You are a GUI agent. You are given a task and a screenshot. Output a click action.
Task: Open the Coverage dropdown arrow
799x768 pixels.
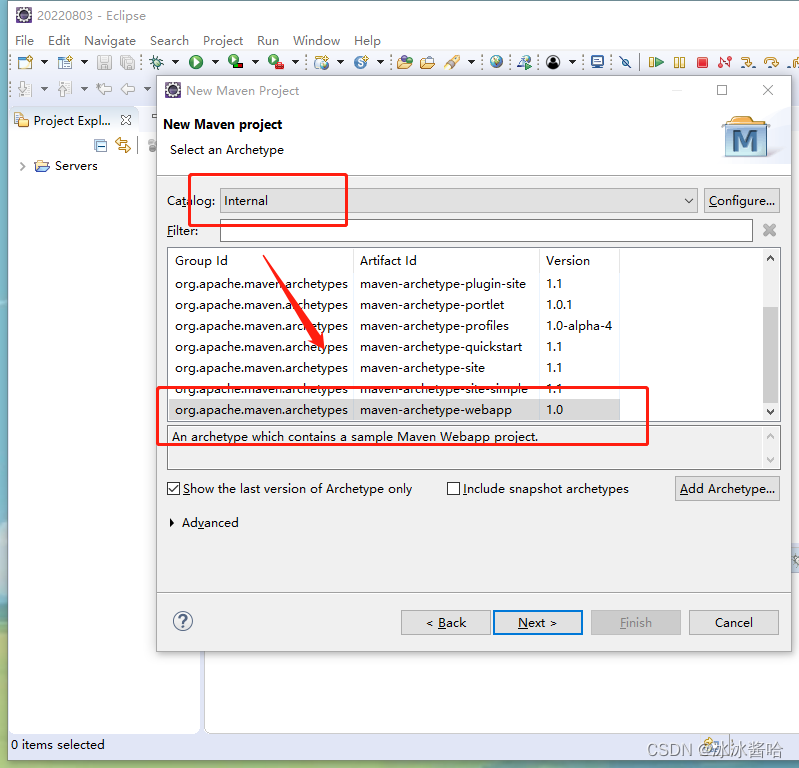tap(255, 62)
